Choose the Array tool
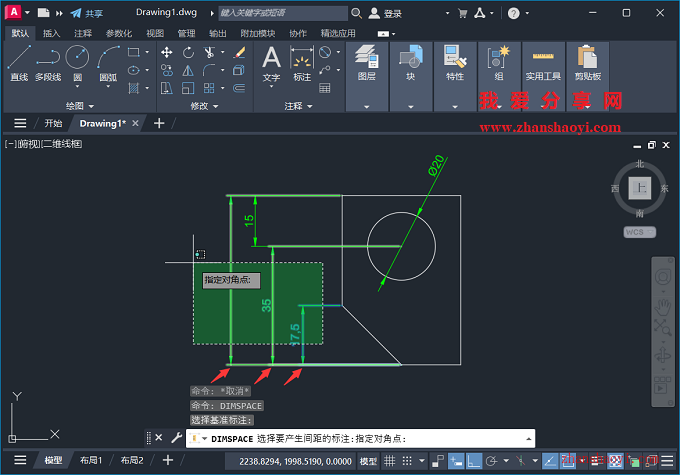This screenshot has width=680, height=475. [209, 88]
